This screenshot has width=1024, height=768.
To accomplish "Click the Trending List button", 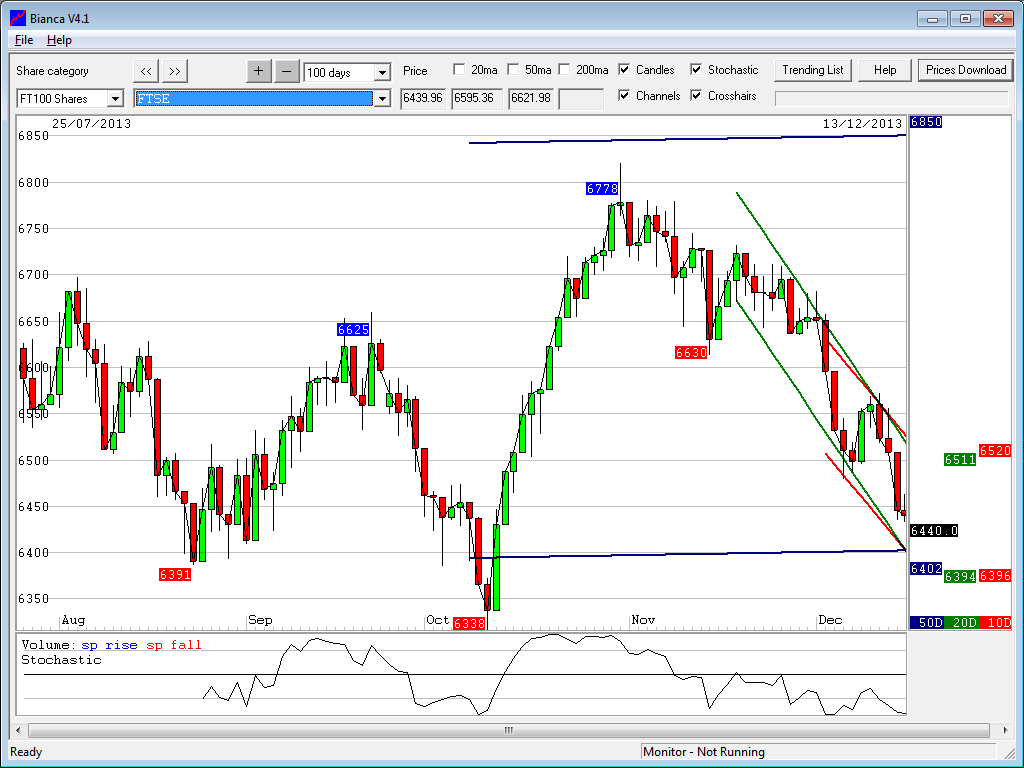I will (x=812, y=70).
